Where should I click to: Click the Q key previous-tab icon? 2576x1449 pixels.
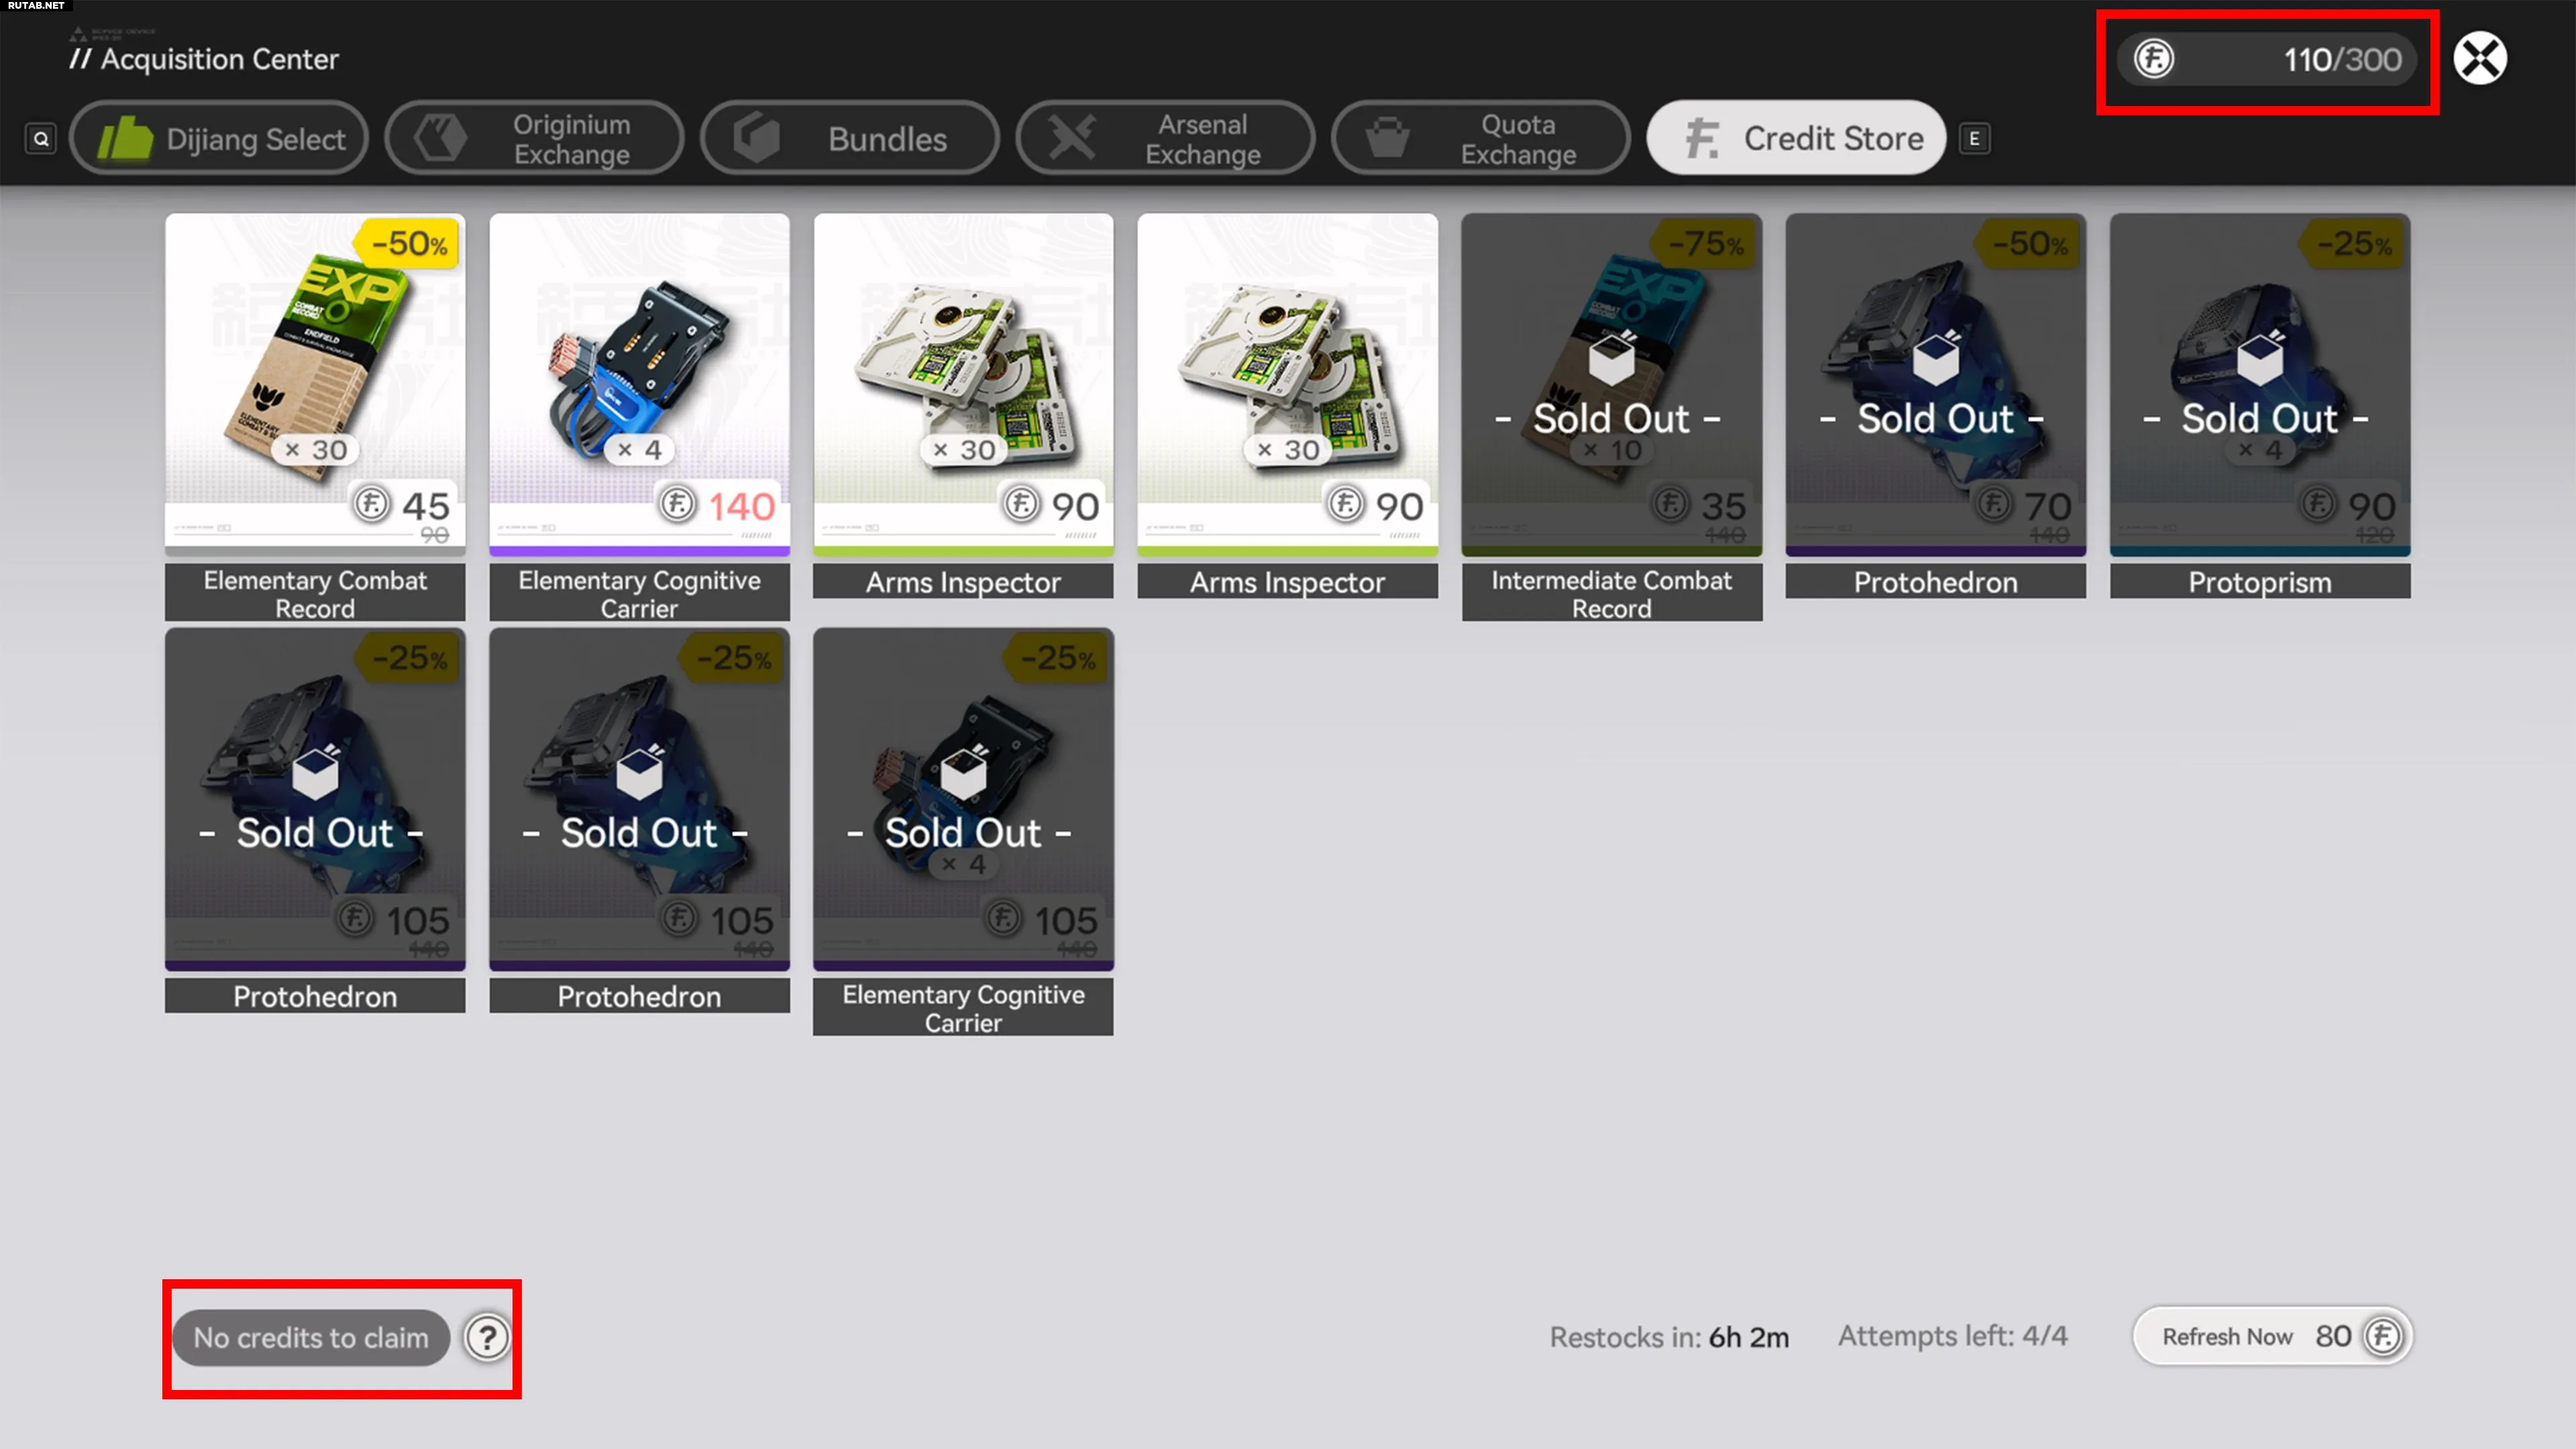click(41, 139)
